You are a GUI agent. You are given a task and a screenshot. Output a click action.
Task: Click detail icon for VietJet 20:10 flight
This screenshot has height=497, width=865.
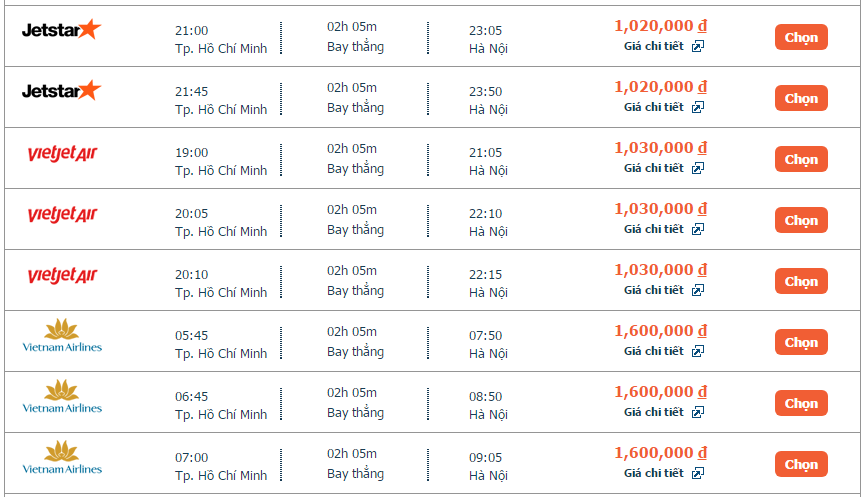(698, 290)
